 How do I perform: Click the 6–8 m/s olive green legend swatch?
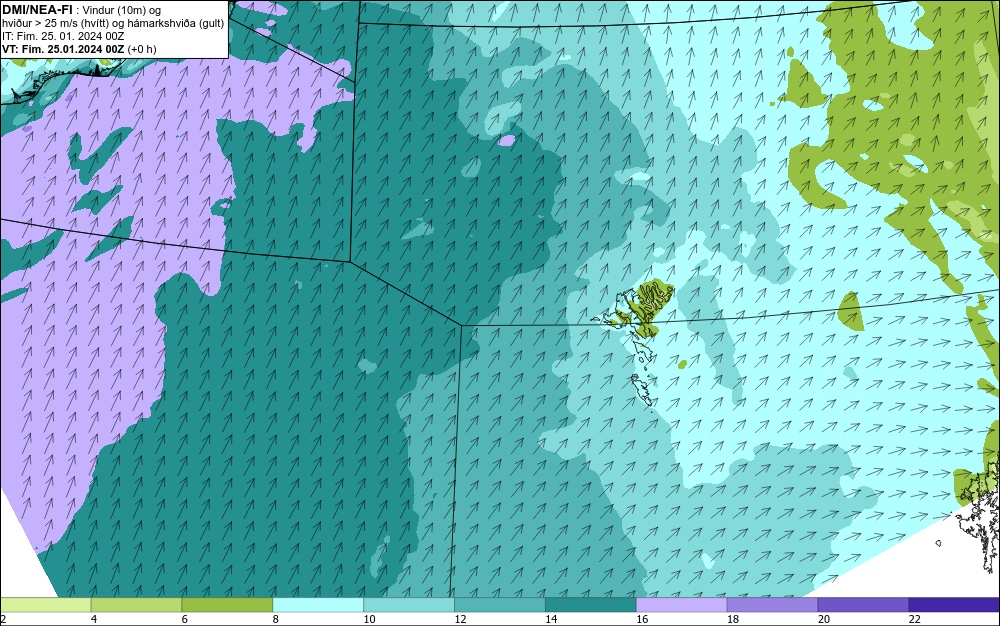pos(227,605)
